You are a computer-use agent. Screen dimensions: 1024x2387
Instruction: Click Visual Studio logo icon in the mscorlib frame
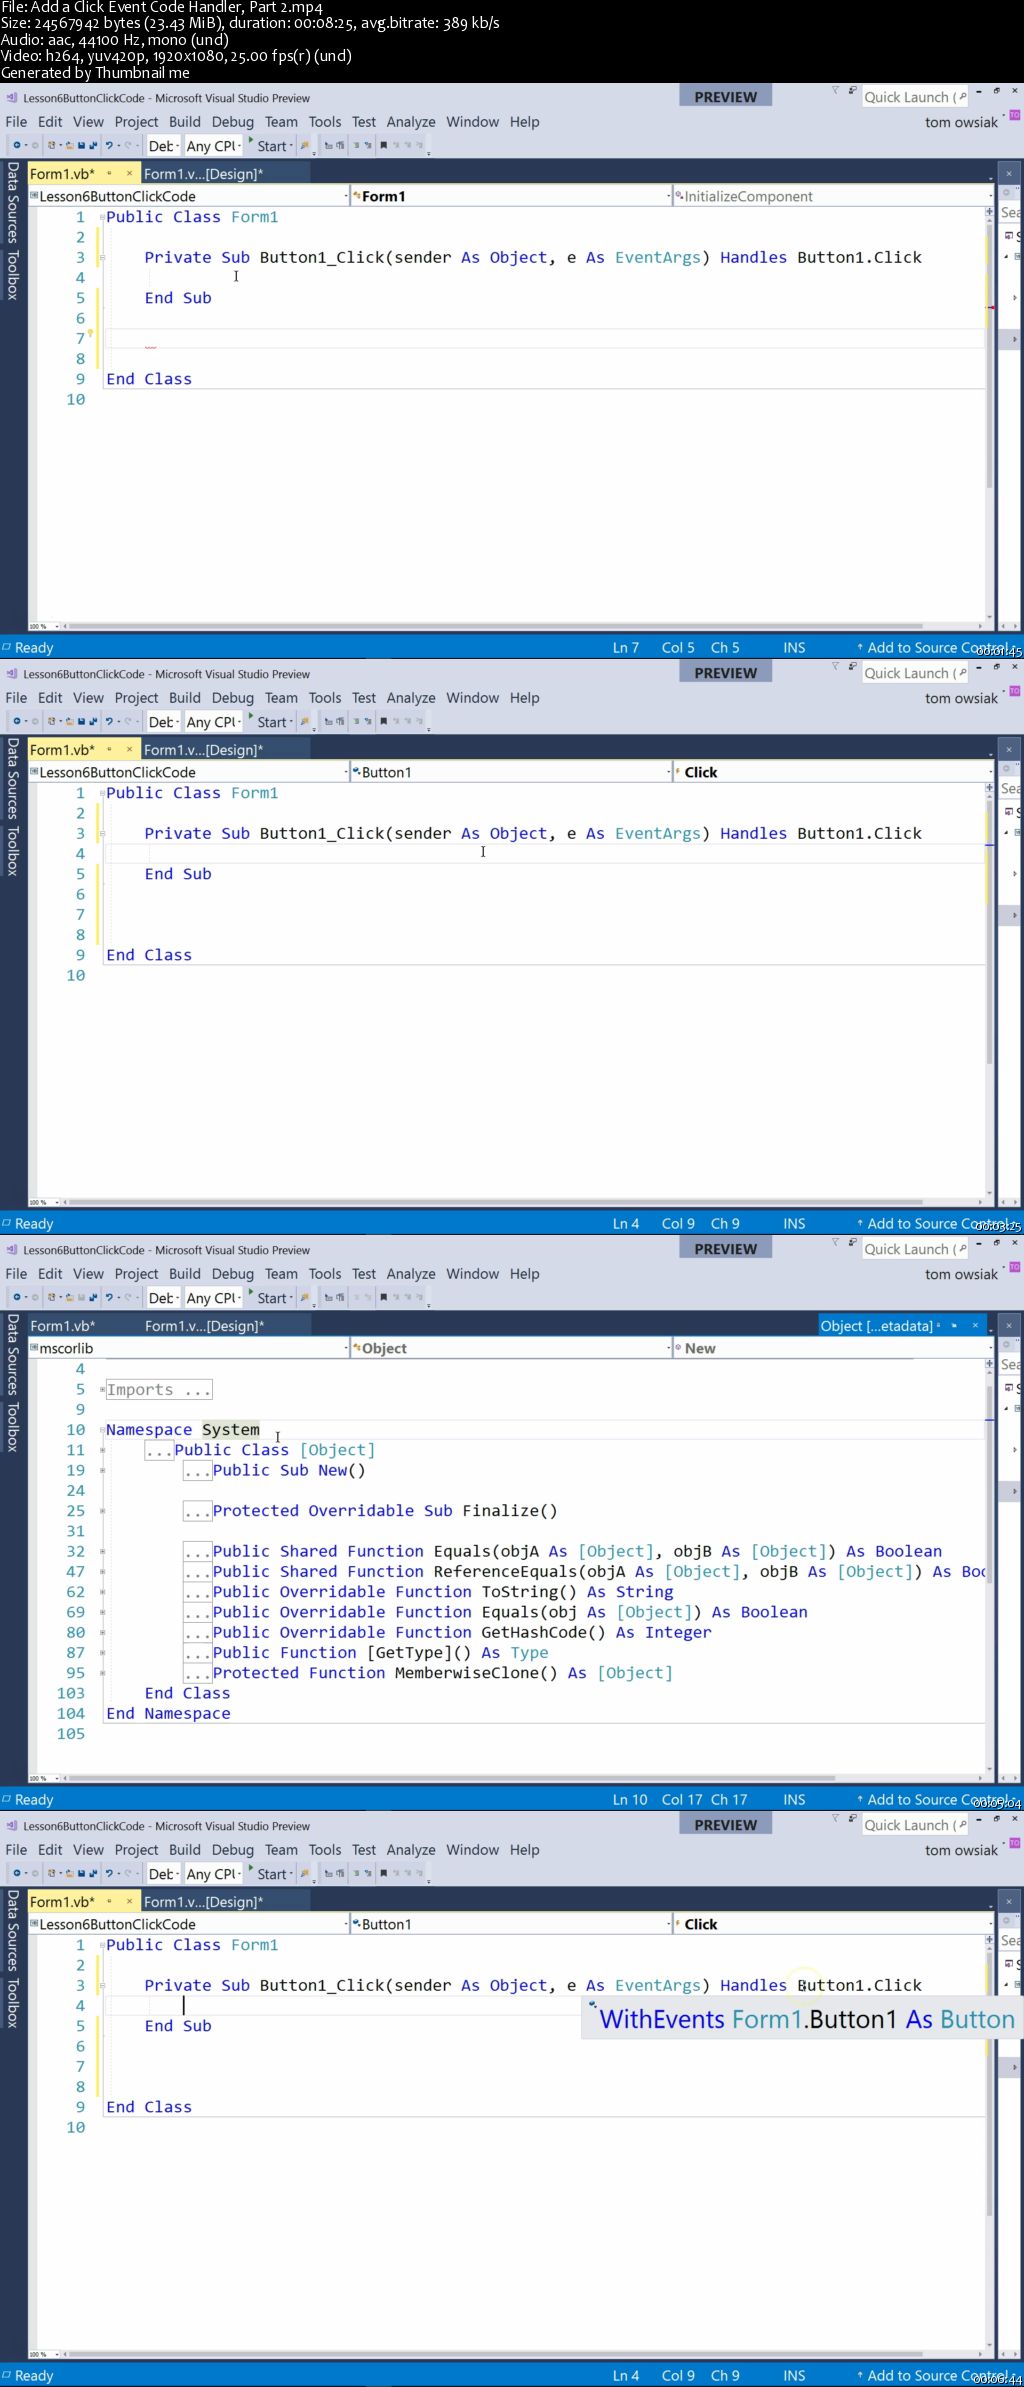pos(12,1250)
